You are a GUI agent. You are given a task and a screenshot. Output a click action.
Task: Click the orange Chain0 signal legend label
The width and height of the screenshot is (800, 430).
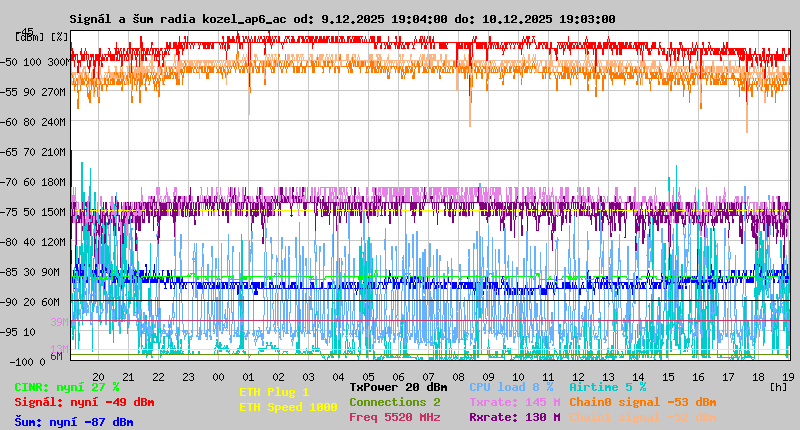[x=642, y=402]
